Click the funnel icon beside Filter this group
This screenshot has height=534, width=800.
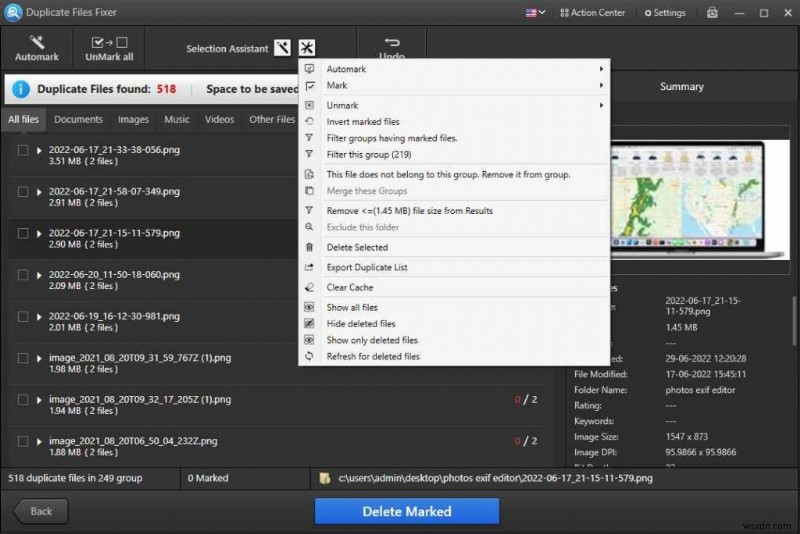pos(309,154)
